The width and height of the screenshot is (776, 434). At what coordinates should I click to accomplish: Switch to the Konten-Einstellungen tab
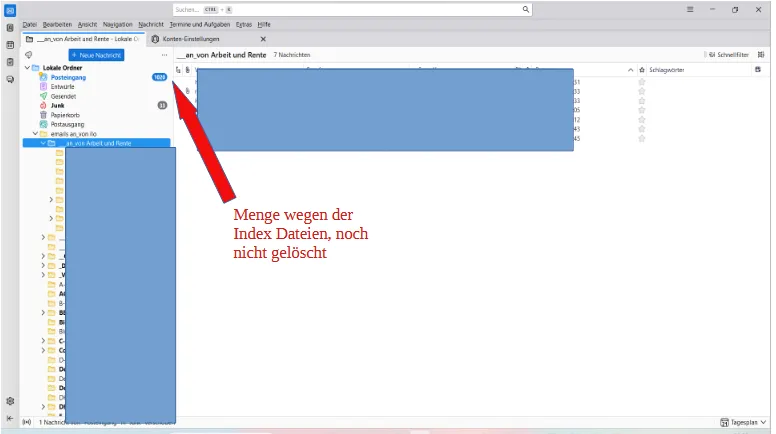(x=191, y=39)
